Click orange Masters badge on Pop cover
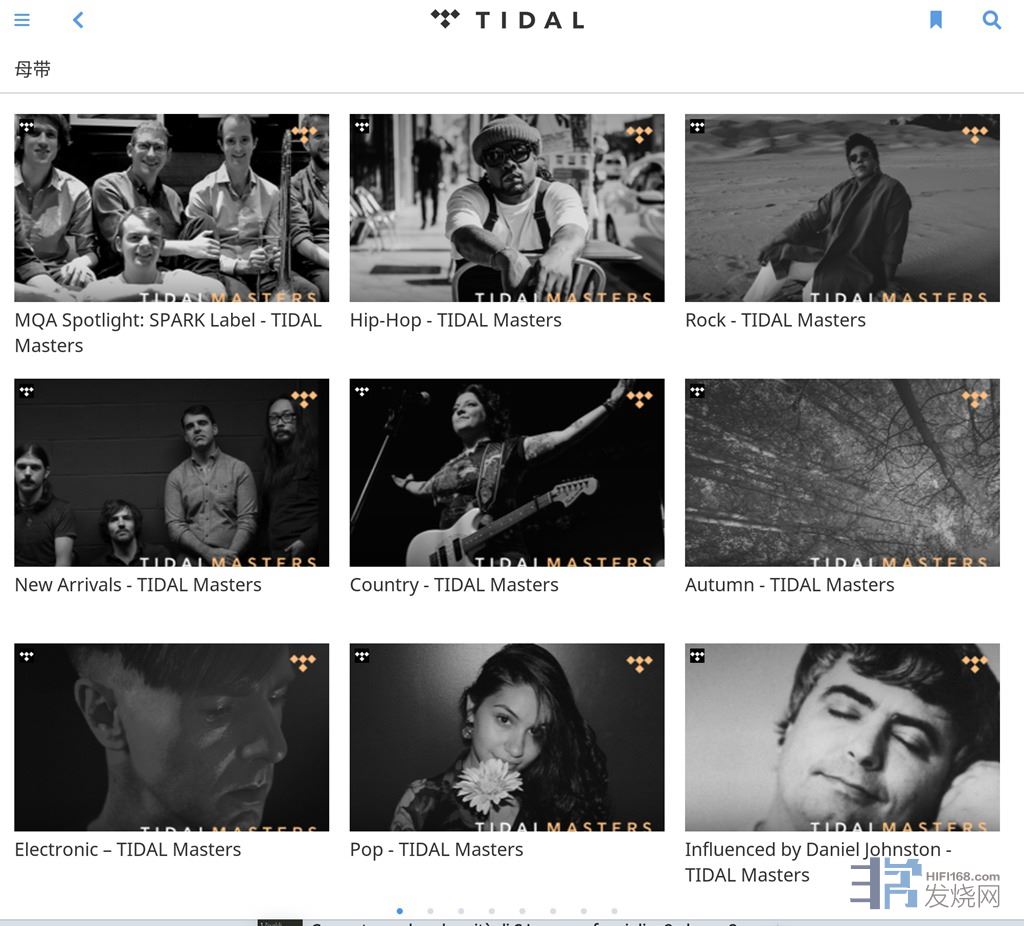The width and height of the screenshot is (1024, 926). [x=639, y=662]
